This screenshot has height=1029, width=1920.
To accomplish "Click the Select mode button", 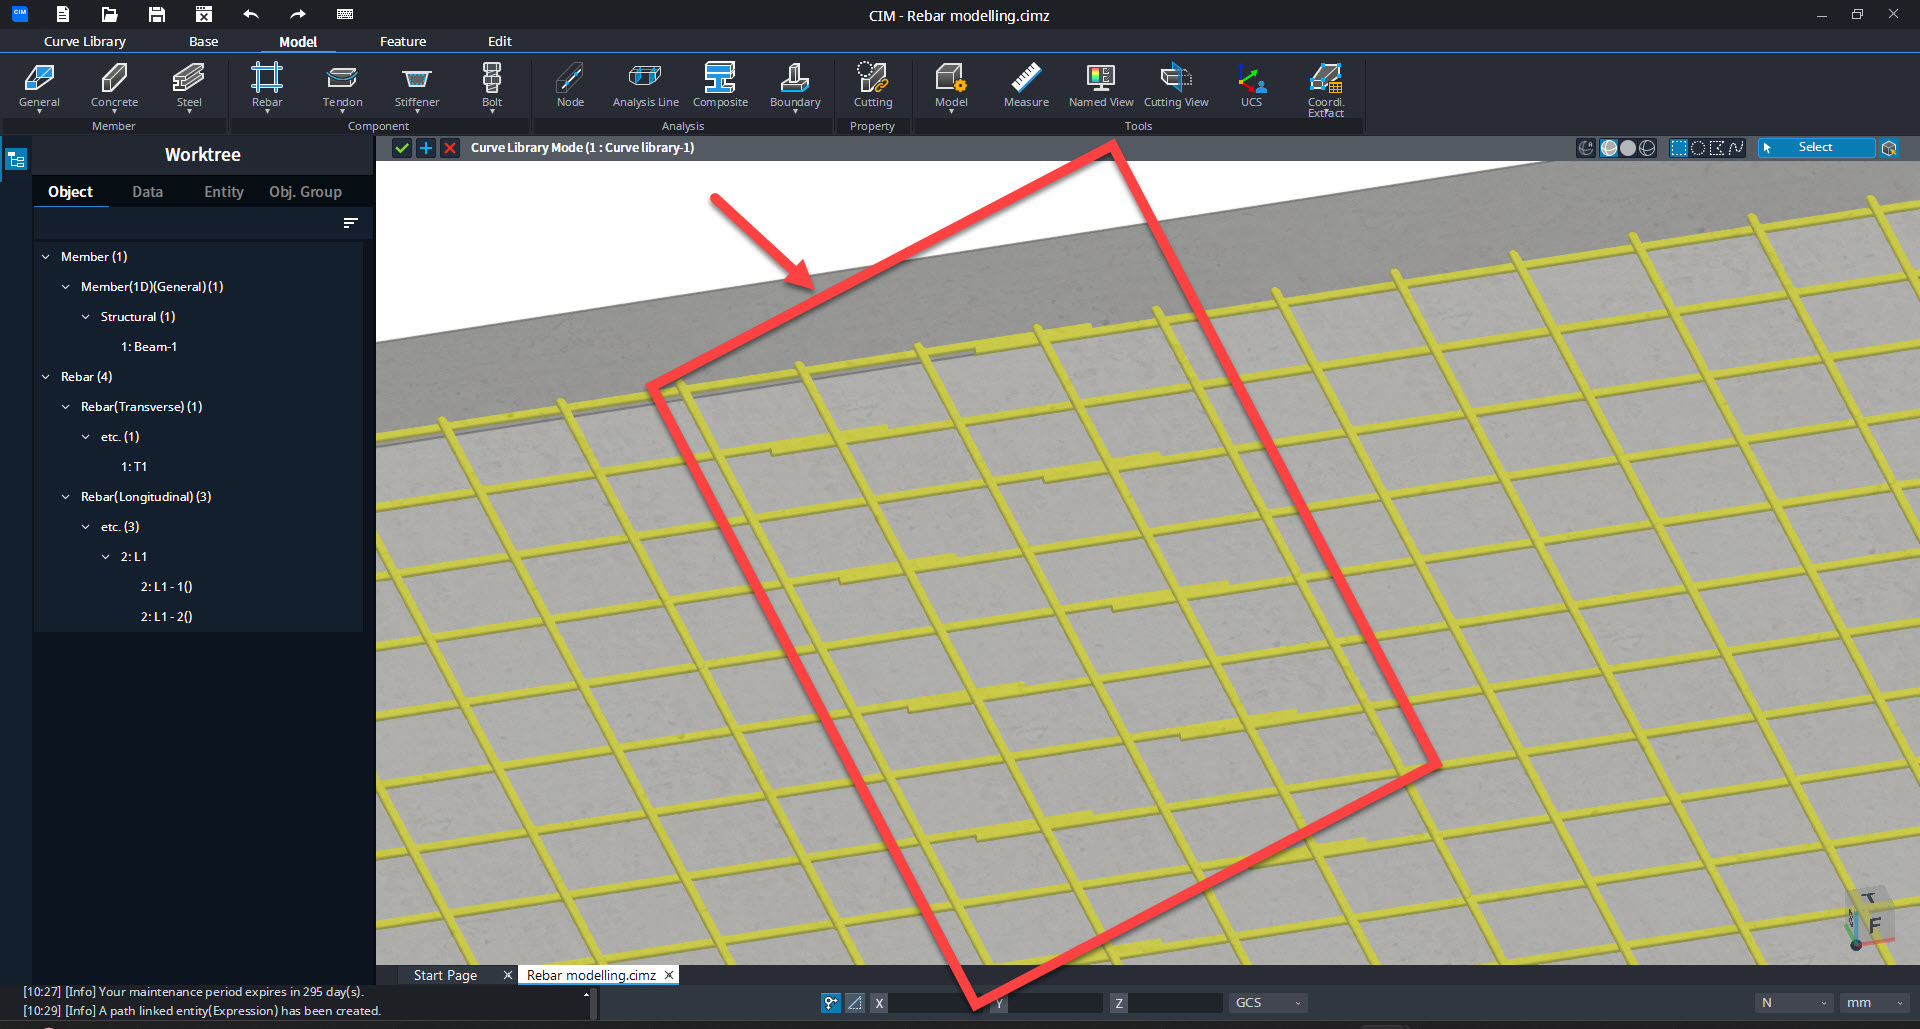I will click(x=1816, y=148).
